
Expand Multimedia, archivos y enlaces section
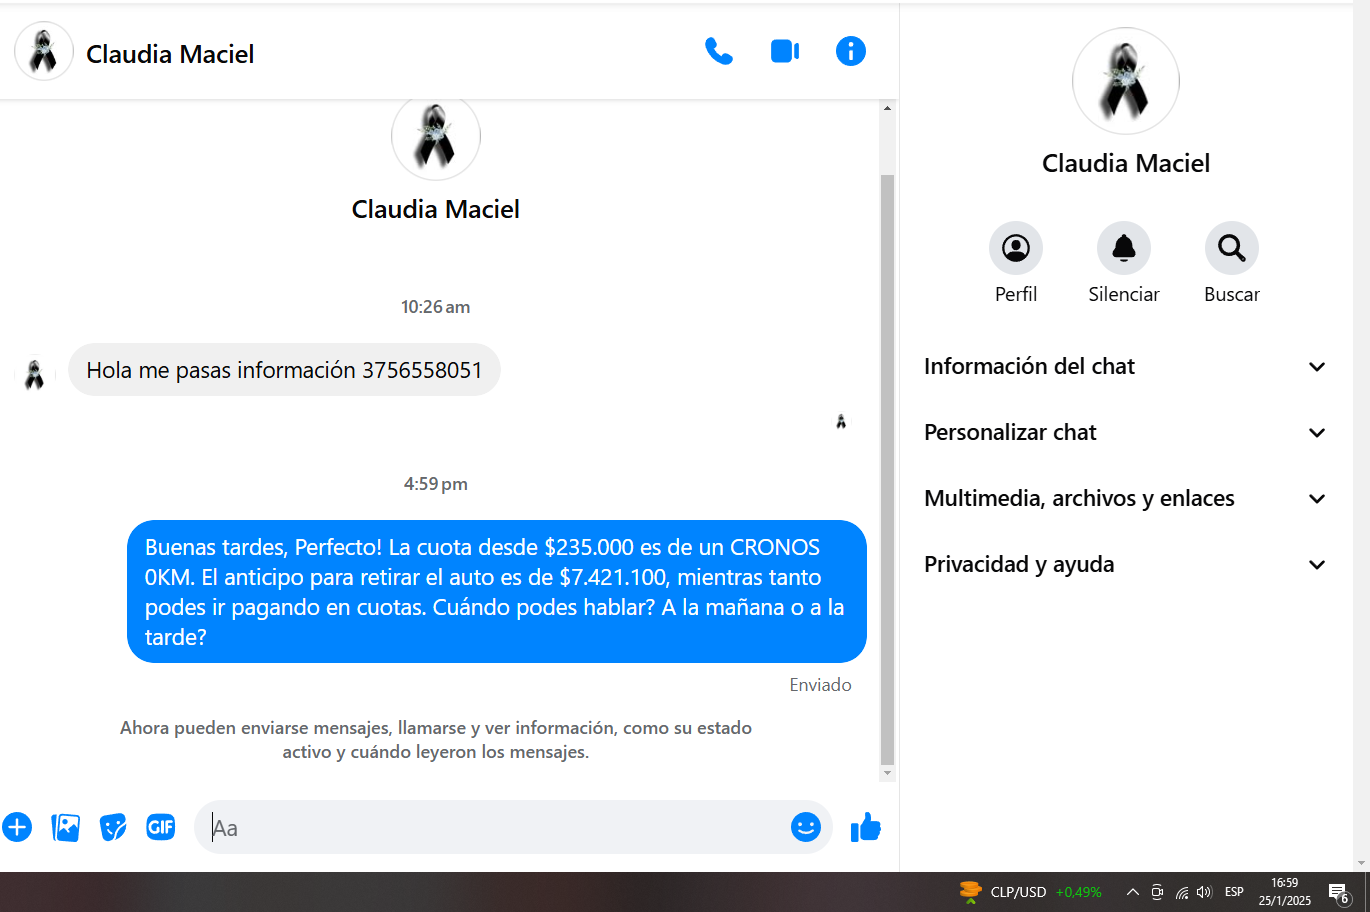coord(1126,499)
